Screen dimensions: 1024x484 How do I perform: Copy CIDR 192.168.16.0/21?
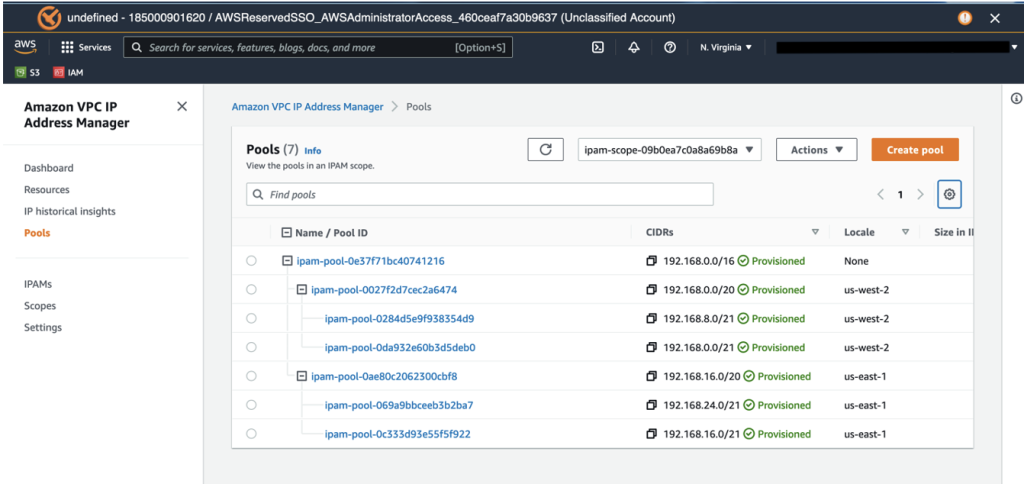click(651, 434)
